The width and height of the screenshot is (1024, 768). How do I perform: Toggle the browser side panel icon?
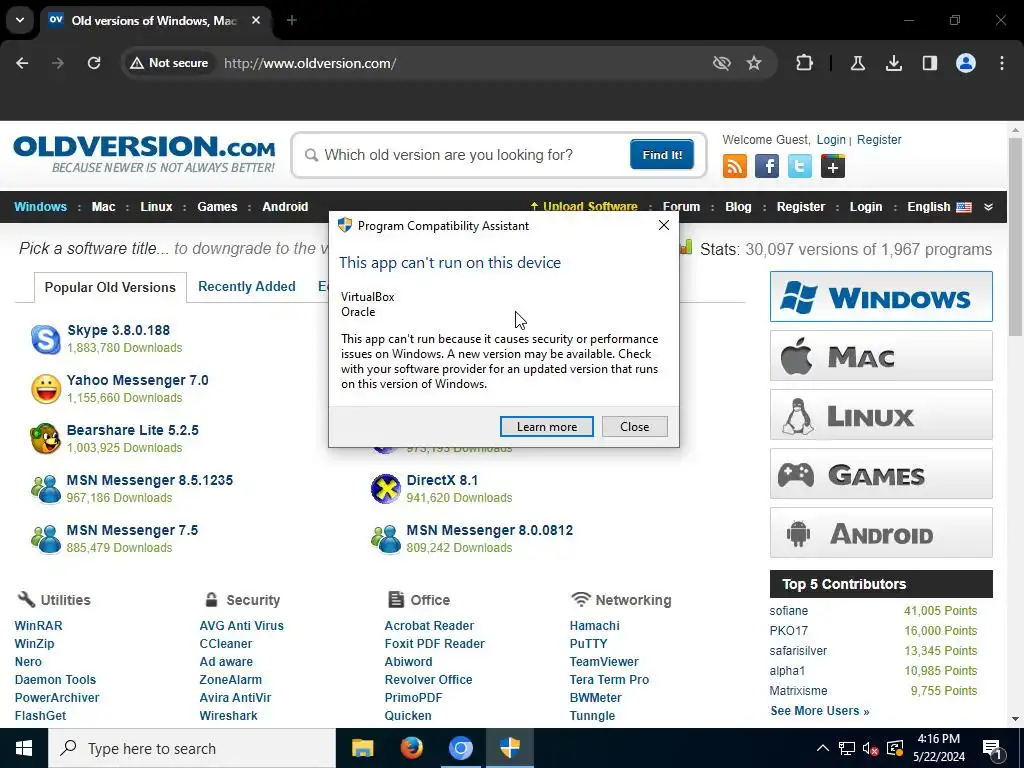pos(929,63)
